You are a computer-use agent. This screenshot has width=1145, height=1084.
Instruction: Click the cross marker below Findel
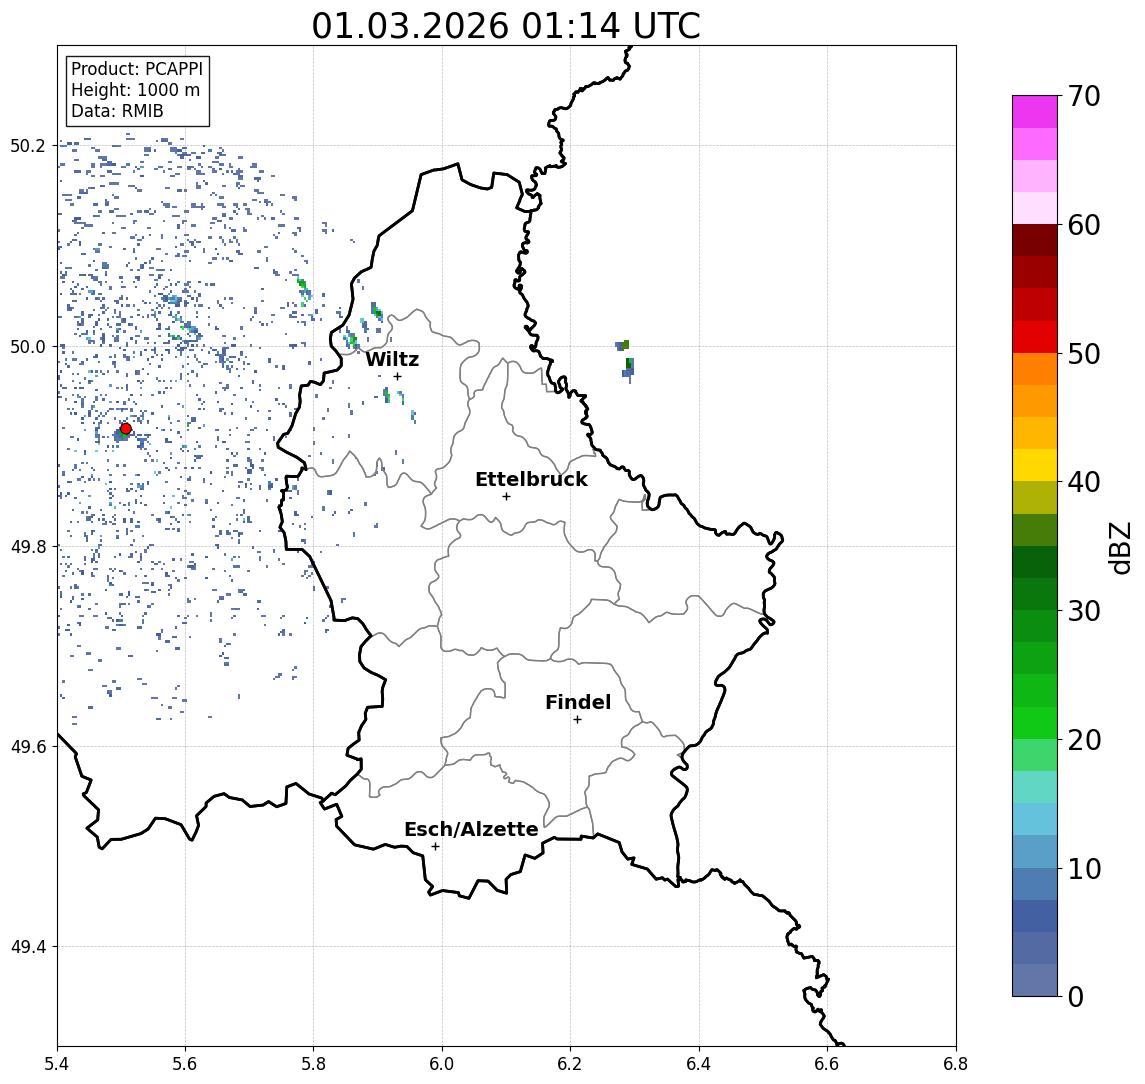point(577,720)
